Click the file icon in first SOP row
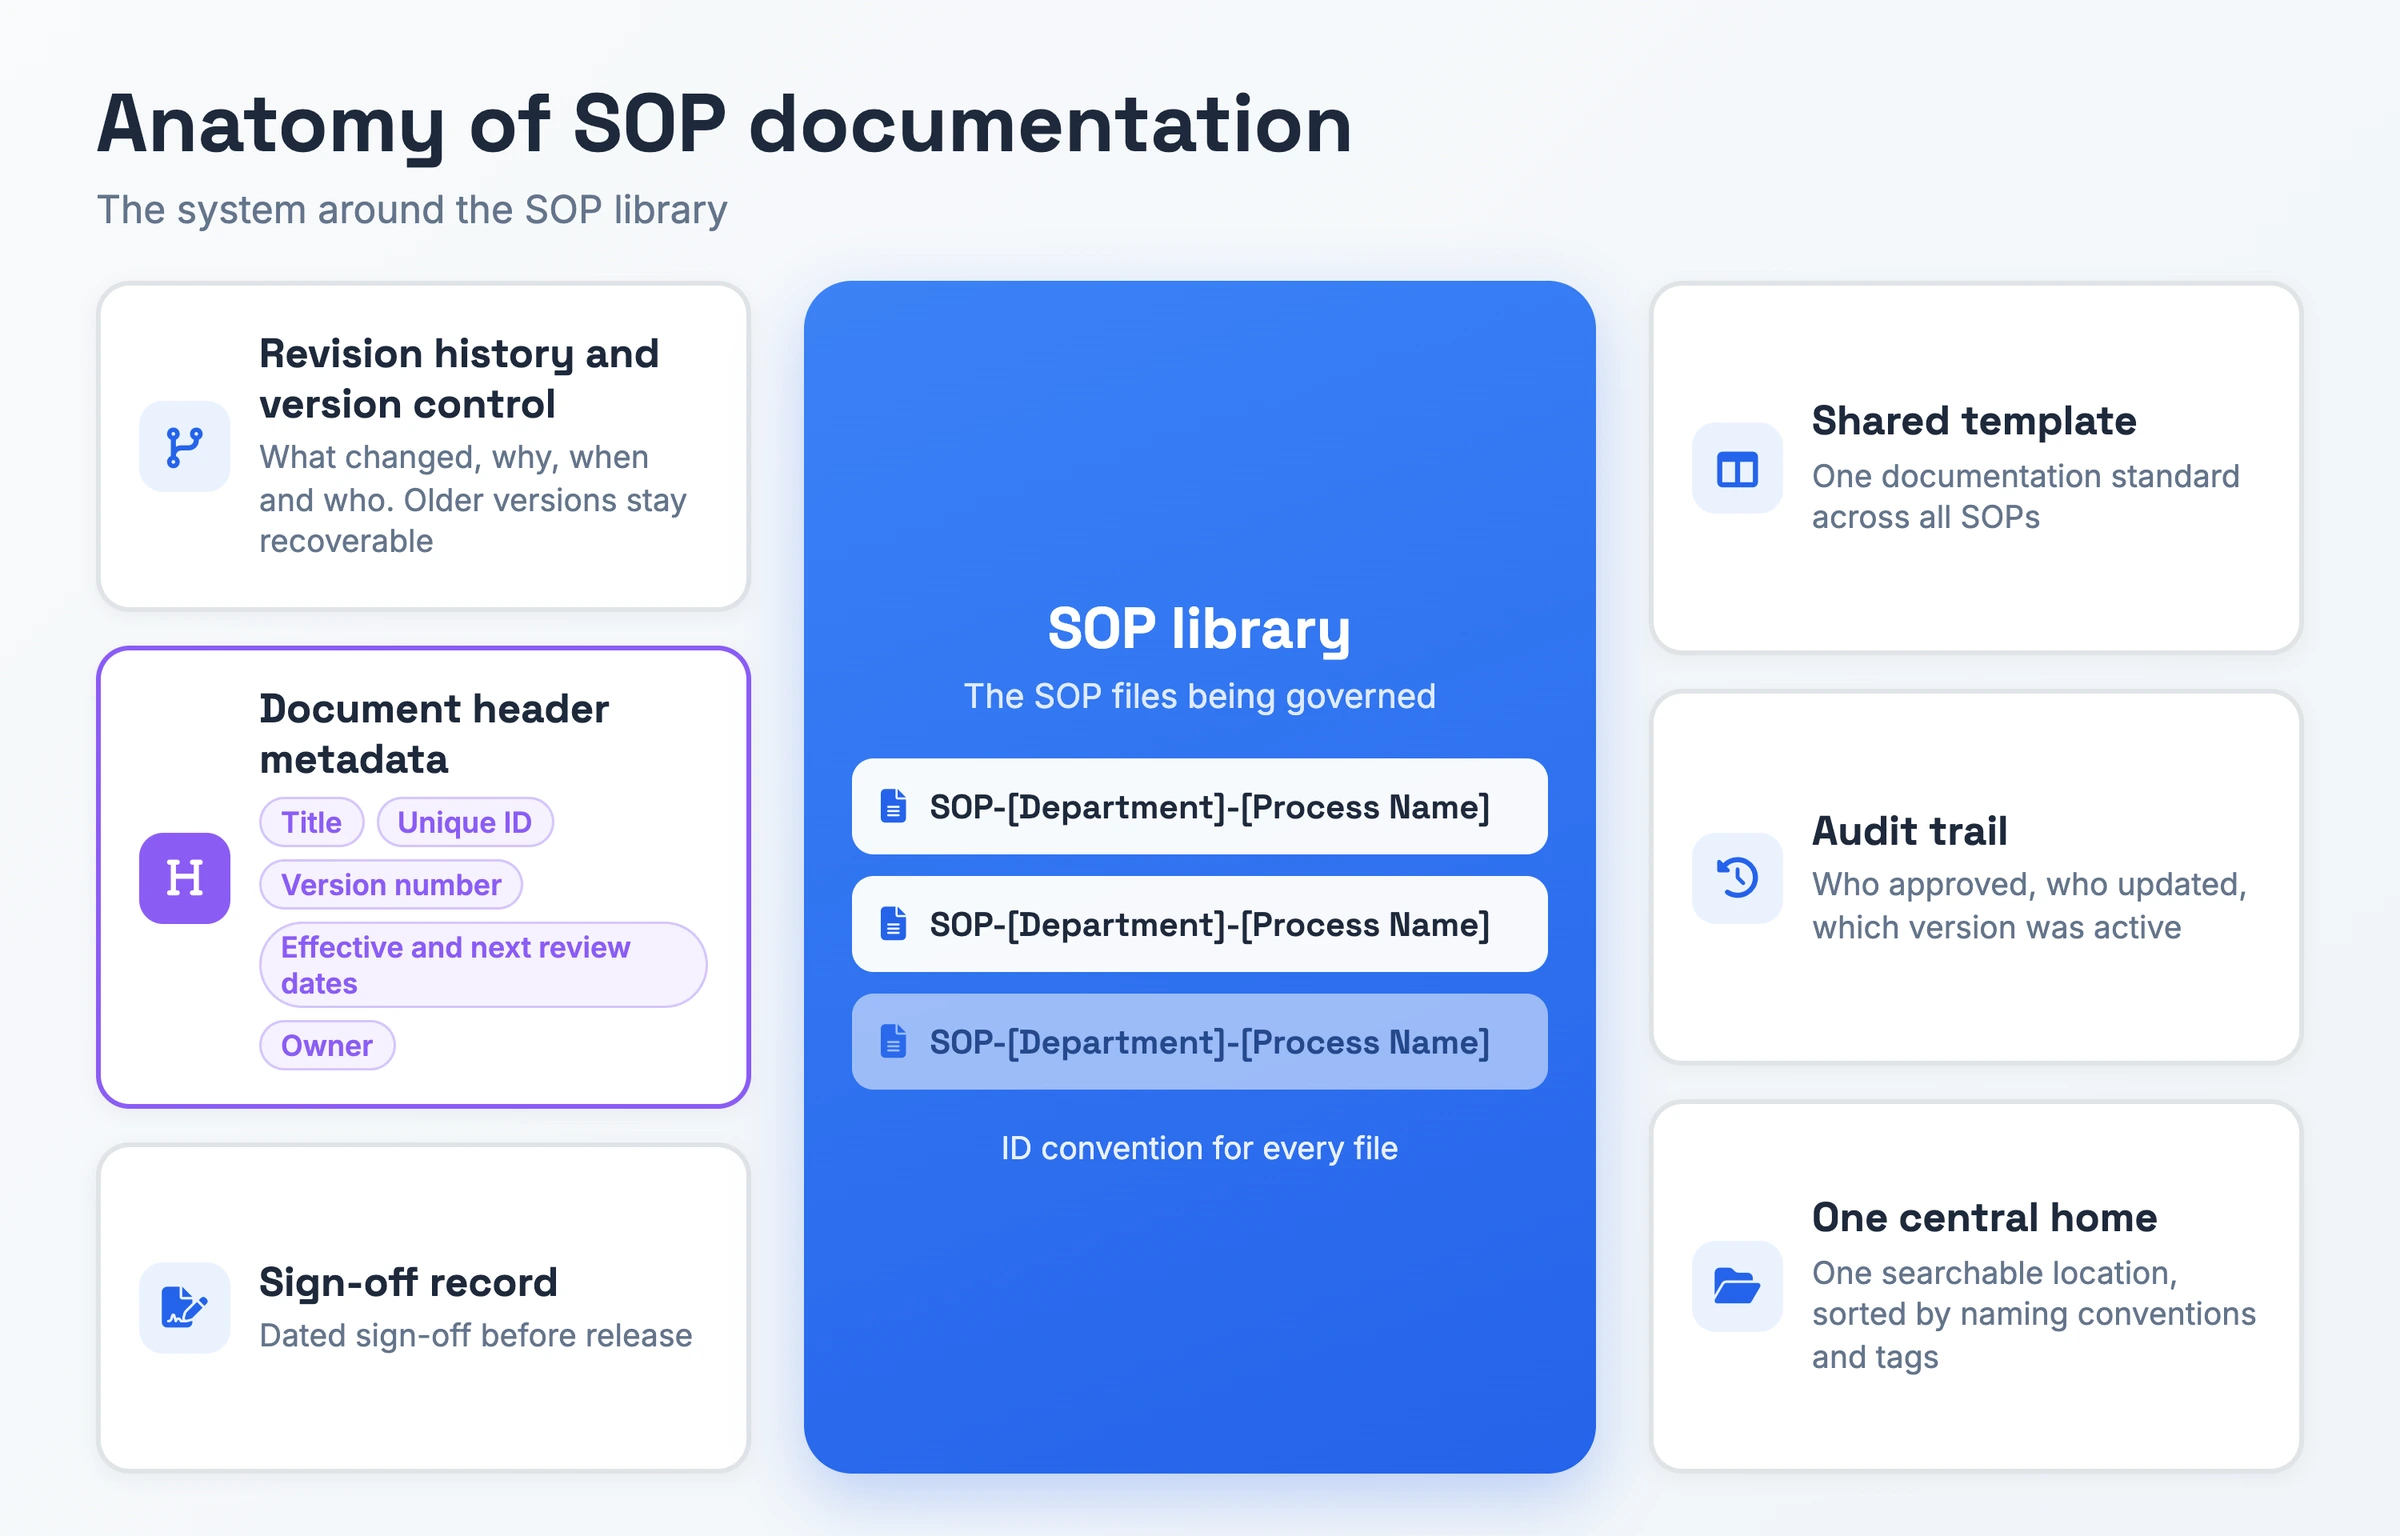2400x1536 pixels. (893, 806)
